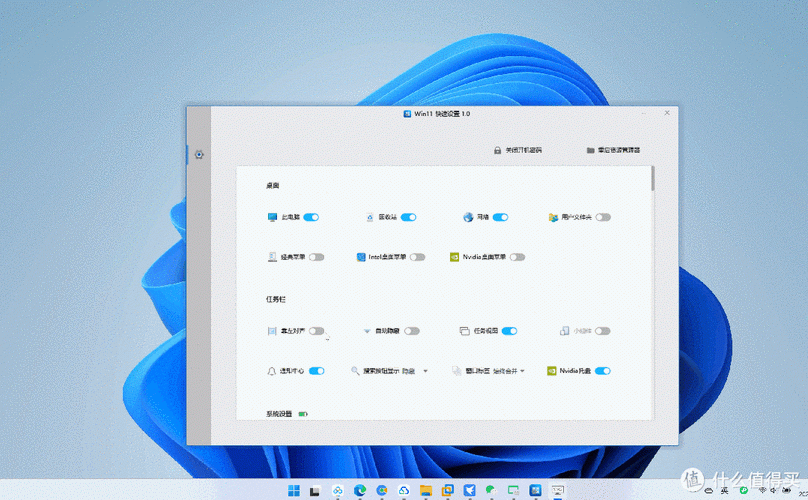Click the settings panel vertical scrollbar
Image resolution: width=808 pixels, height=500 pixels.
652,180
